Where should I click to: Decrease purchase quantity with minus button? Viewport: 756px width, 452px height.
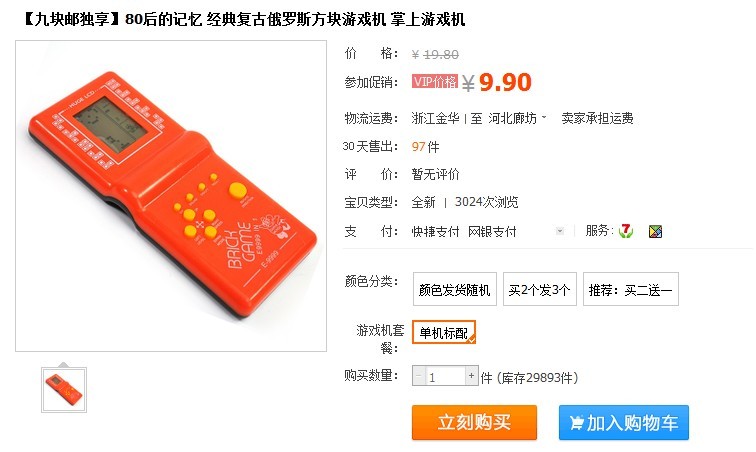coord(418,375)
